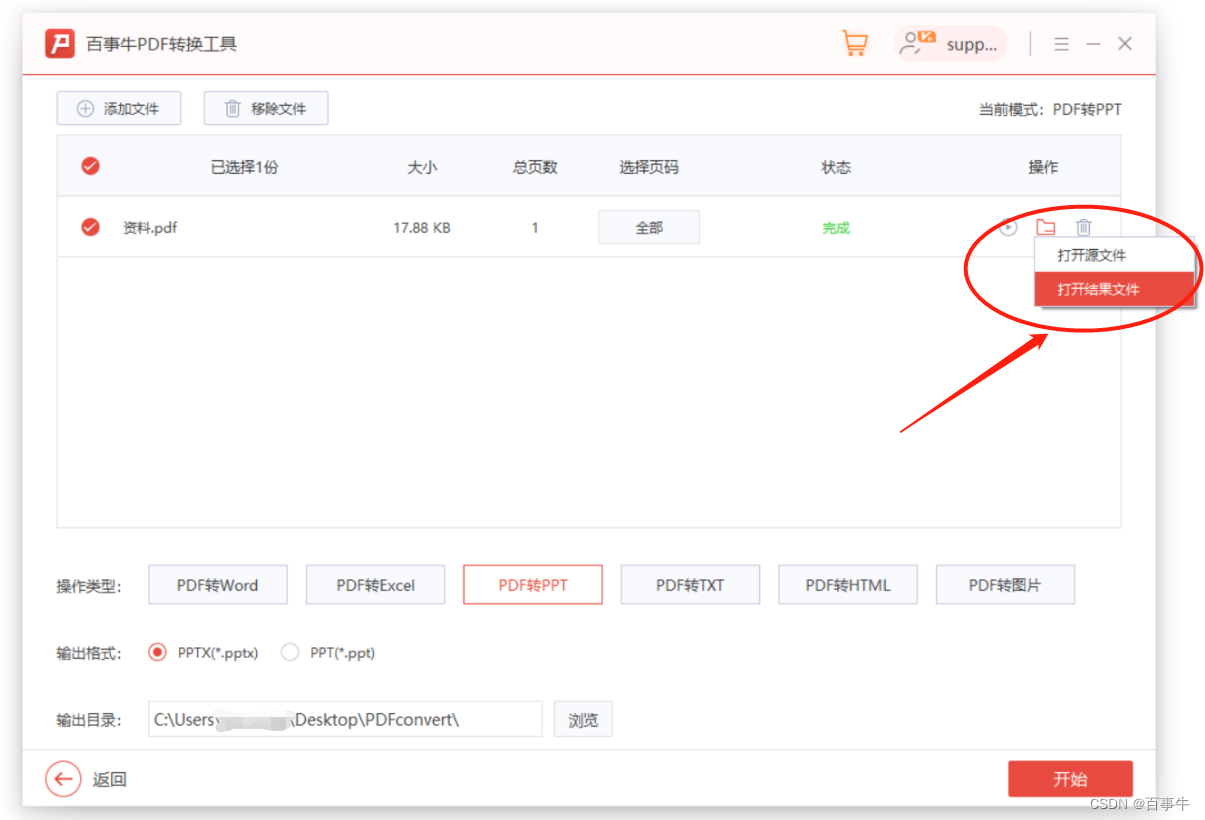This screenshot has width=1205, height=820.
Task: Open the shopping cart icon
Action: (855, 44)
